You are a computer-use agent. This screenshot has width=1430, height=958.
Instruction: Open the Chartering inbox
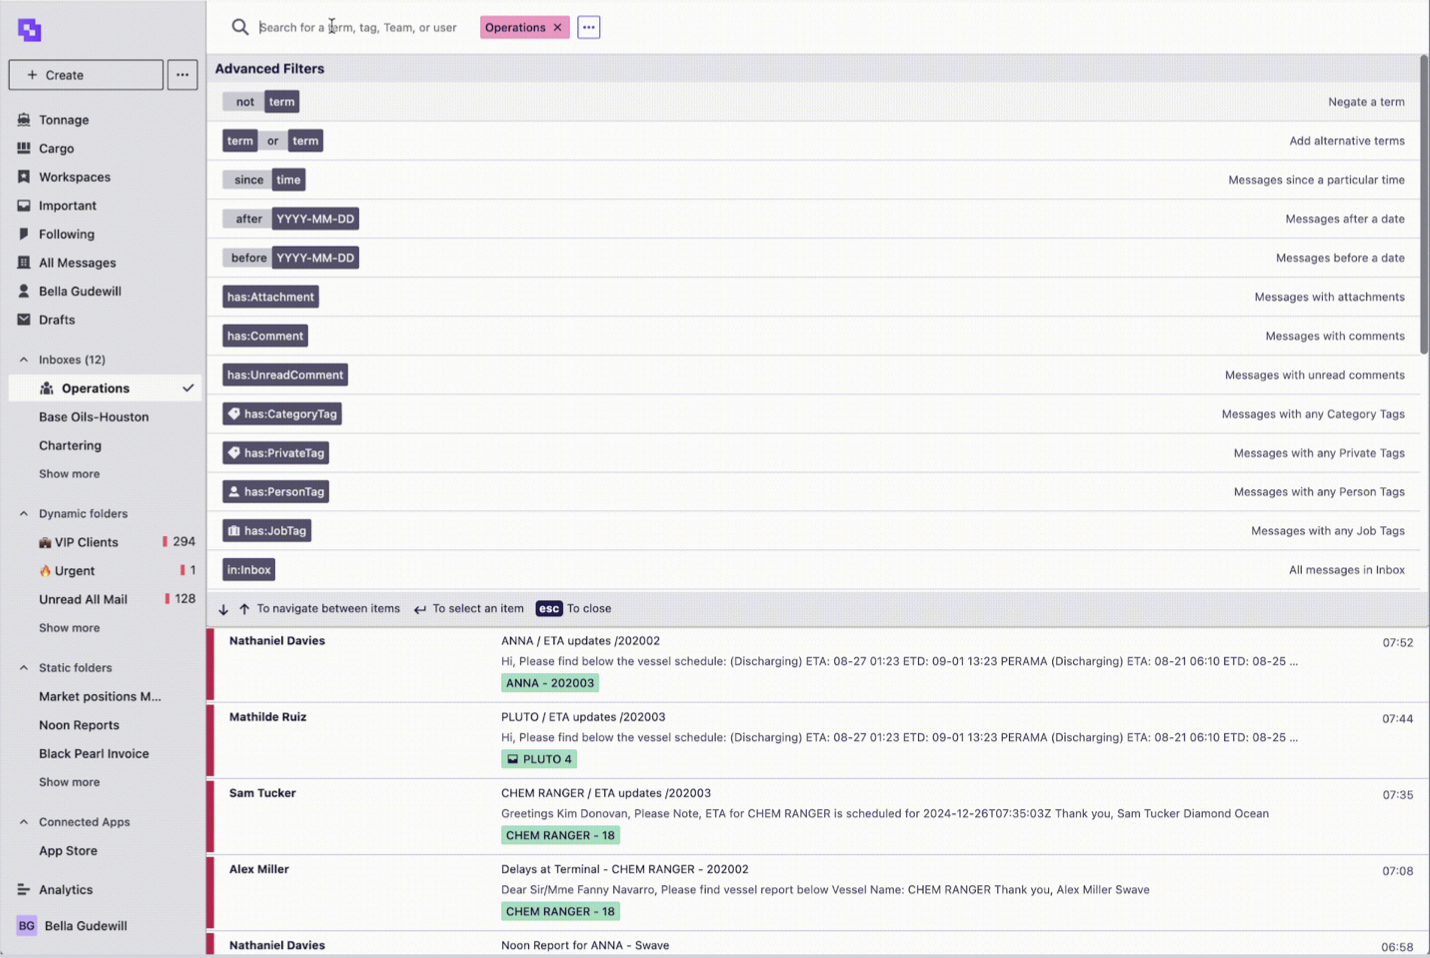click(70, 446)
